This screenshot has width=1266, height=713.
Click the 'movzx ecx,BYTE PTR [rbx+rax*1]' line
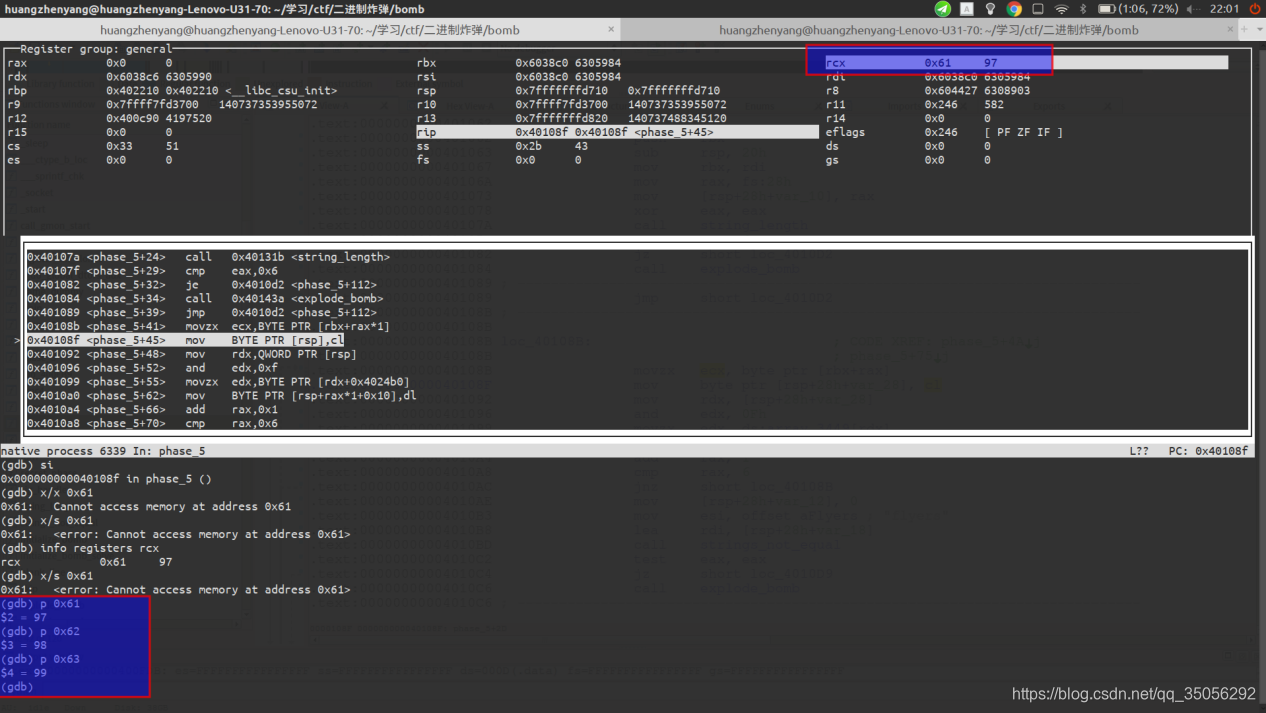tap(208, 327)
